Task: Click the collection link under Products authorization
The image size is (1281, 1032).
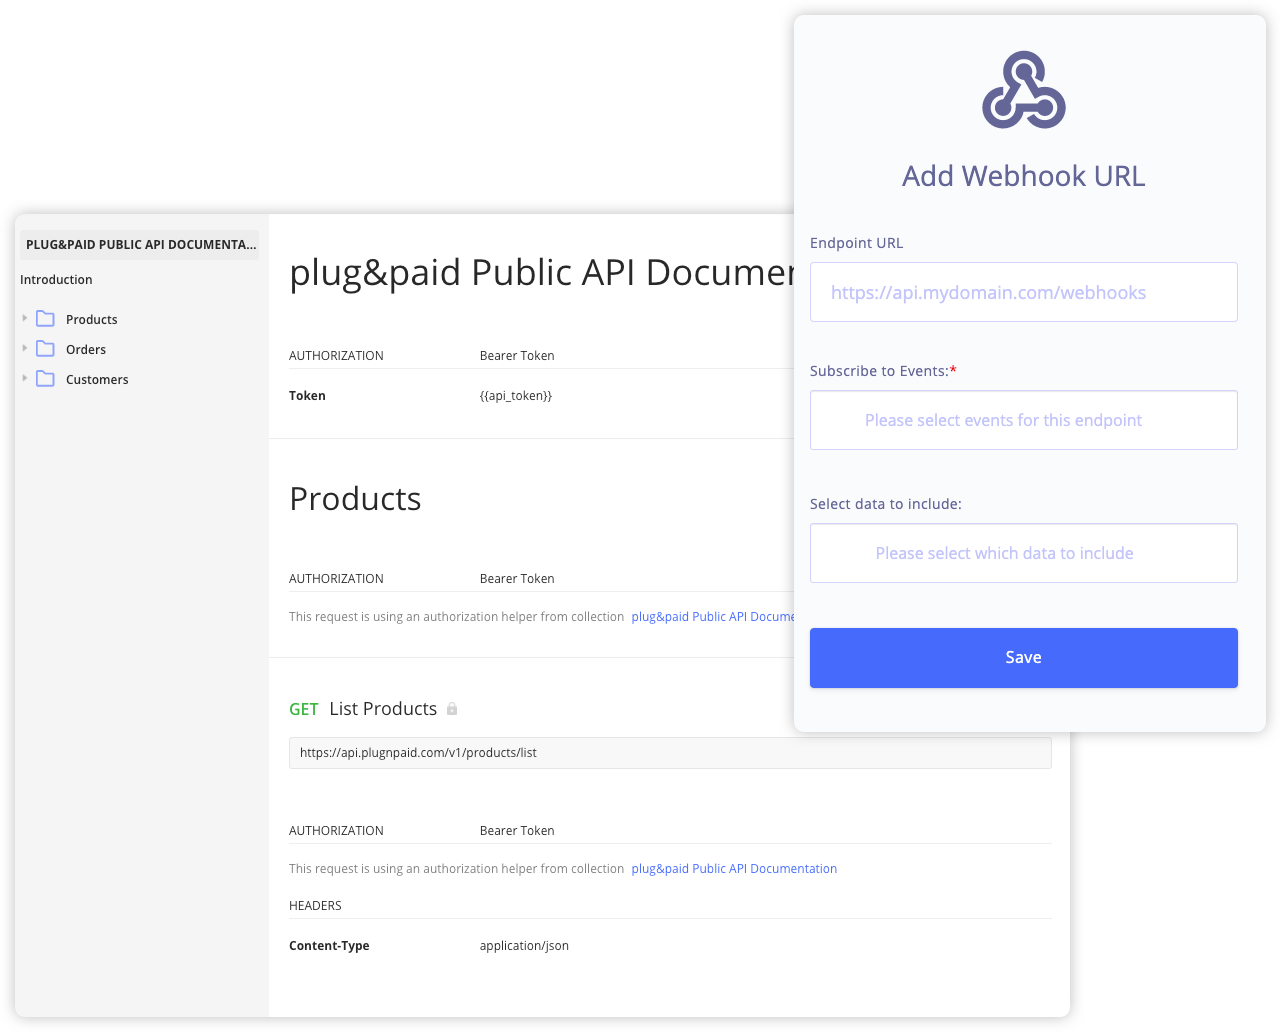Action: (x=712, y=617)
